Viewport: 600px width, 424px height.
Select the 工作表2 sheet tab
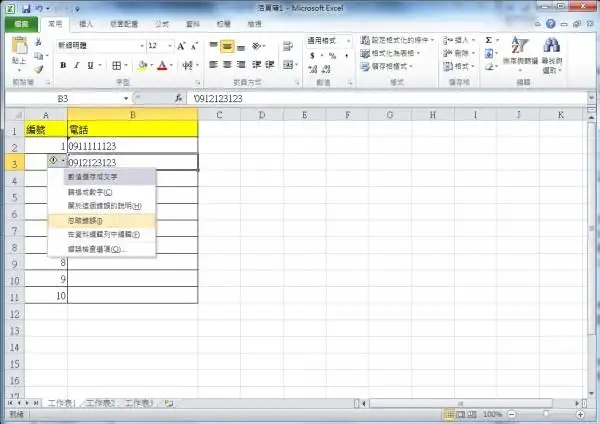(x=100, y=403)
